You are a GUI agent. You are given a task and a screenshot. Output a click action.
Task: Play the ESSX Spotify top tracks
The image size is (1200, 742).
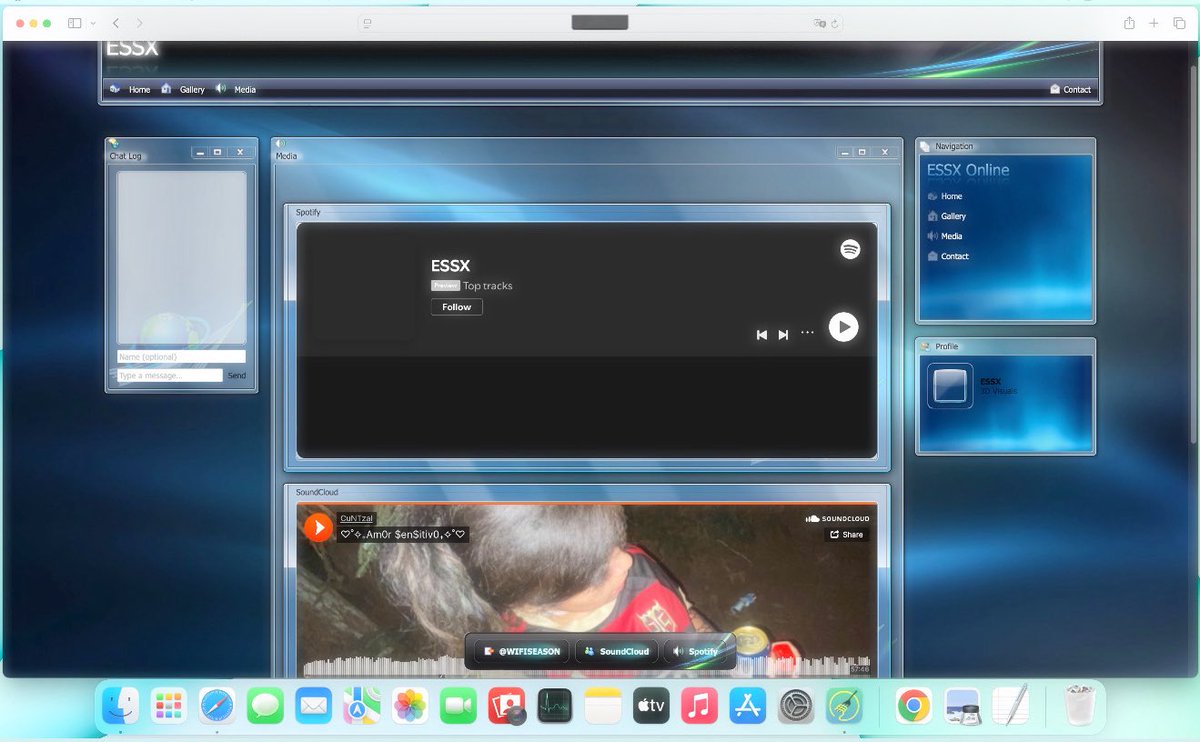coord(843,326)
